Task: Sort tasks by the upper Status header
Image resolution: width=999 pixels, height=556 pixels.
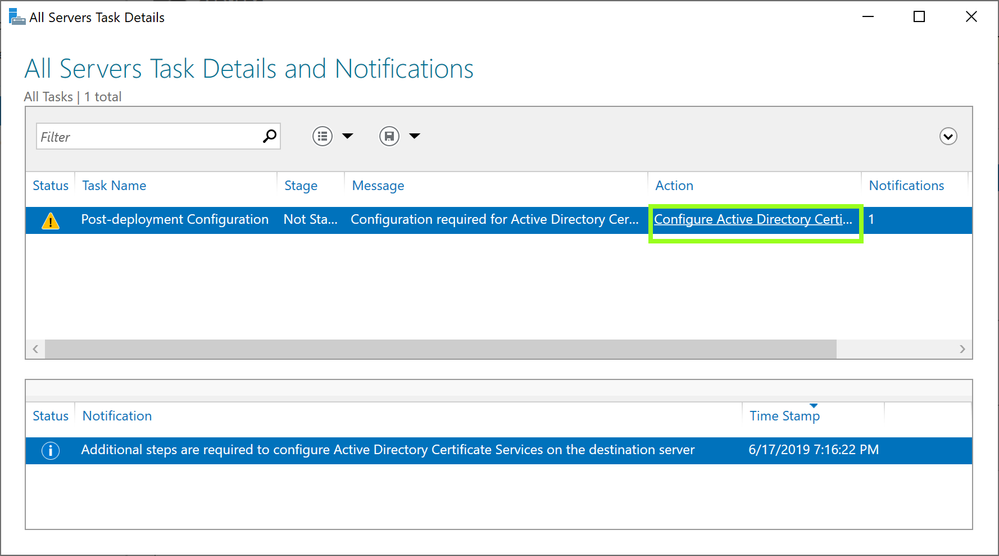Action: 50,185
